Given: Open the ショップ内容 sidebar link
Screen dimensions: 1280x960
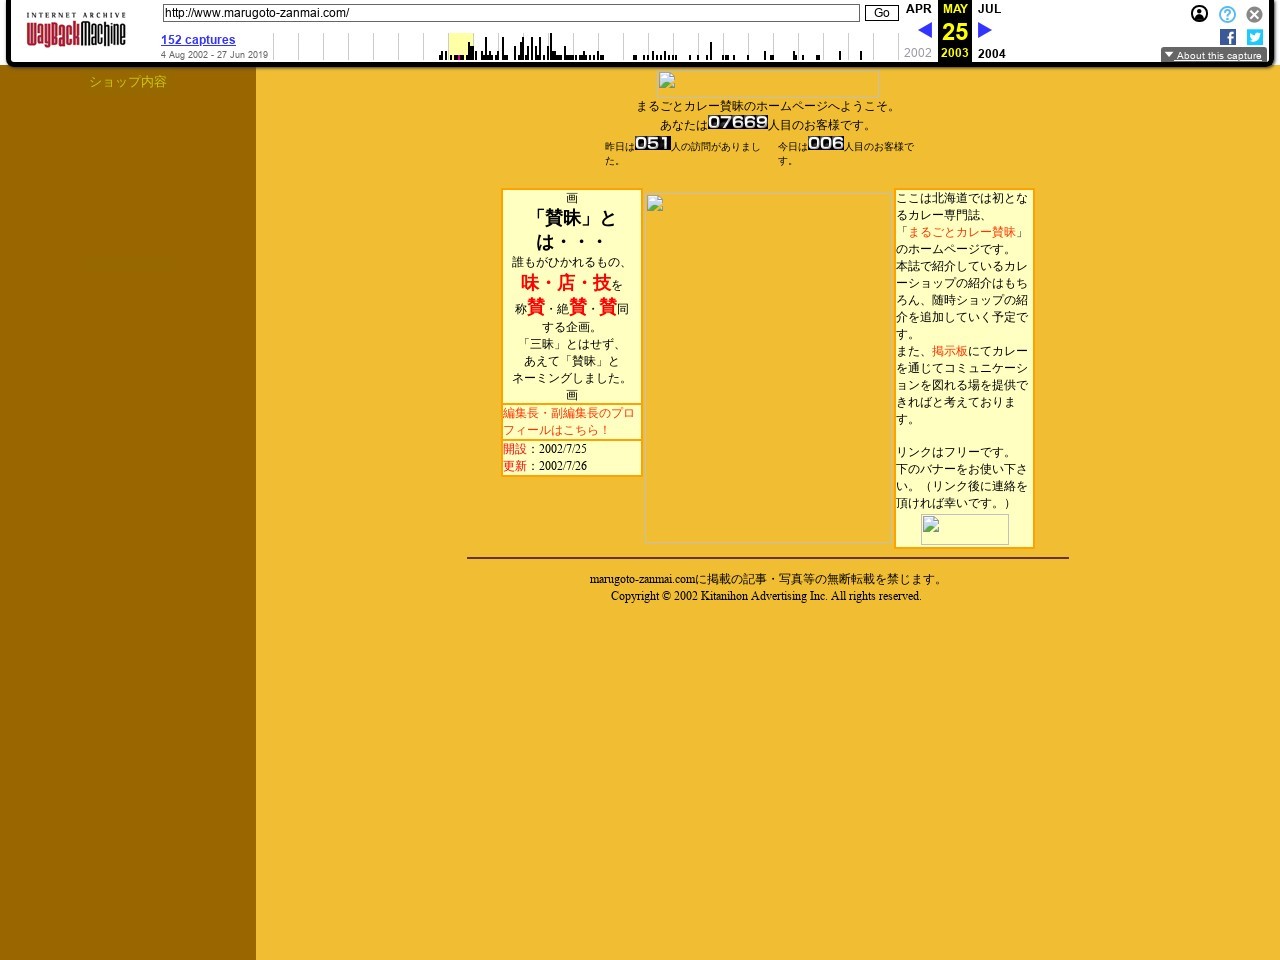Looking at the screenshot, I should [127, 82].
